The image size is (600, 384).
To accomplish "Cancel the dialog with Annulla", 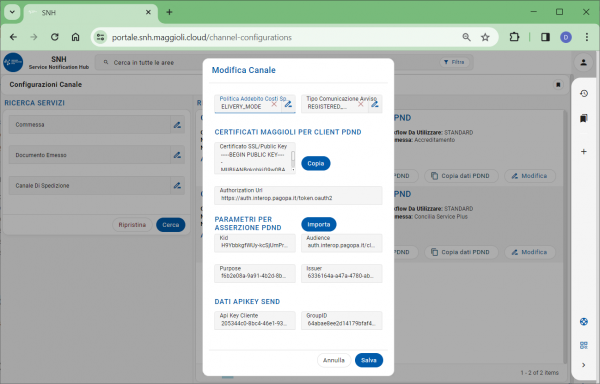I will pyautogui.click(x=334, y=360).
